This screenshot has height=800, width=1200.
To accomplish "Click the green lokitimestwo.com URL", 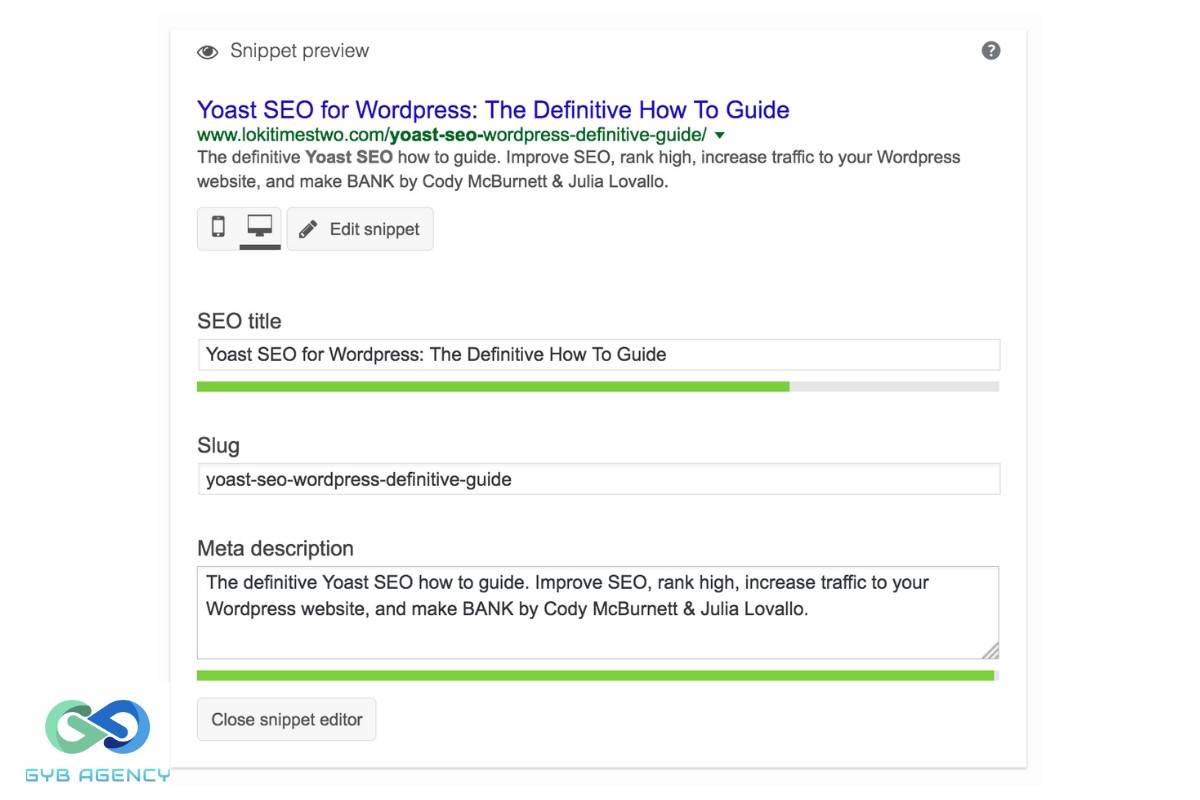I will [452, 135].
